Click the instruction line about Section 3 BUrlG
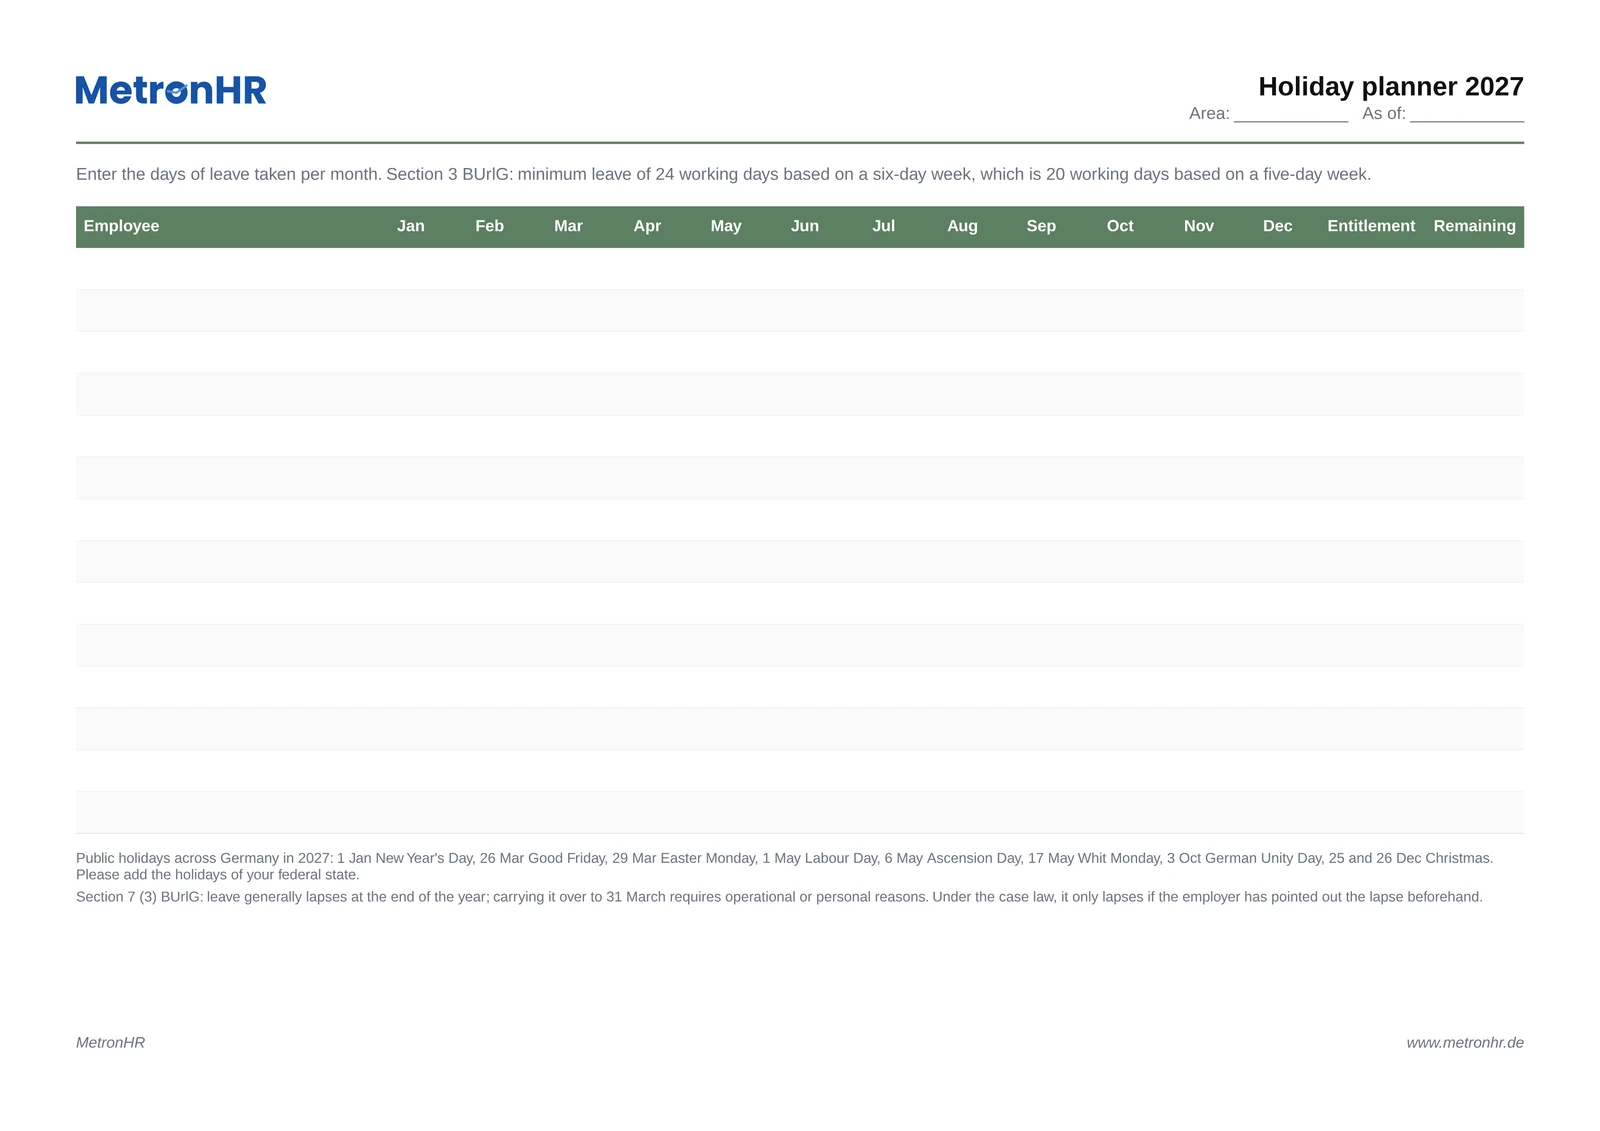The width and height of the screenshot is (1600, 1131). click(723, 174)
